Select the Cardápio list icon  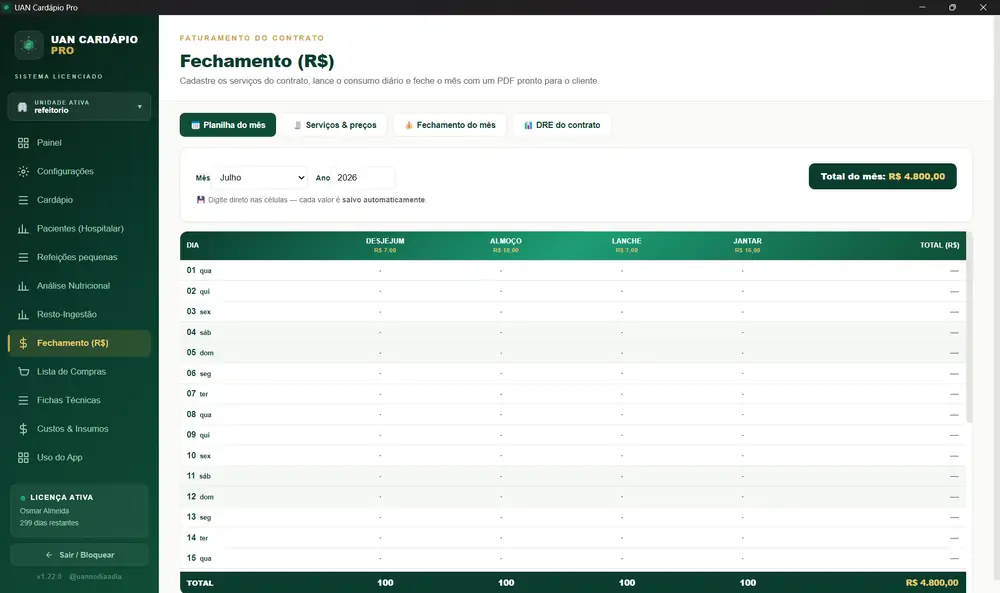point(23,200)
